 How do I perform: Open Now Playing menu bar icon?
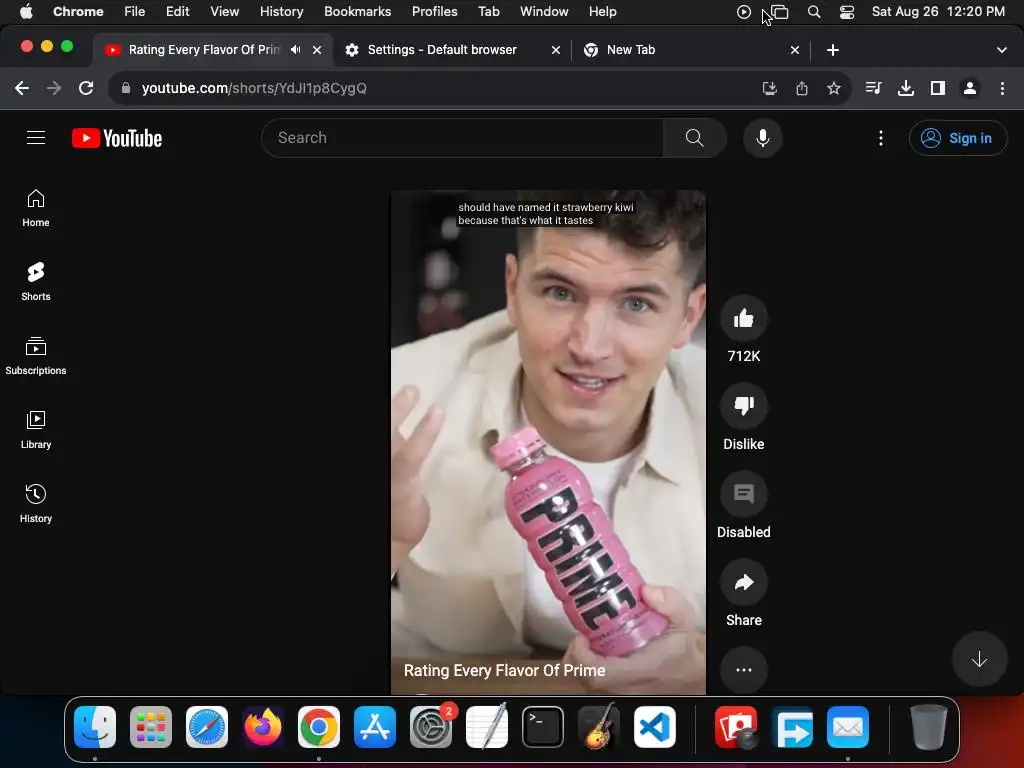pos(744,12)
